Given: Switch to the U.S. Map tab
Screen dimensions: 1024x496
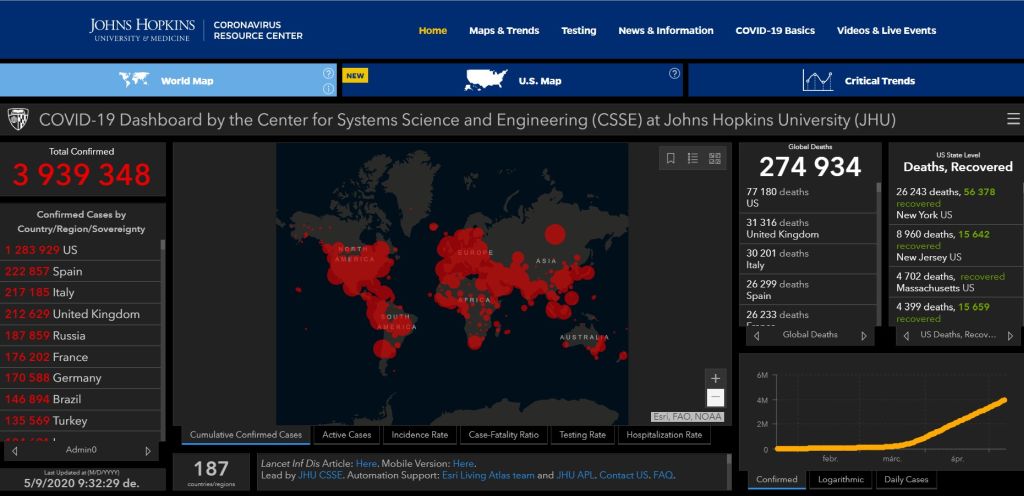Looking at the screenshot, I should 513,80.
